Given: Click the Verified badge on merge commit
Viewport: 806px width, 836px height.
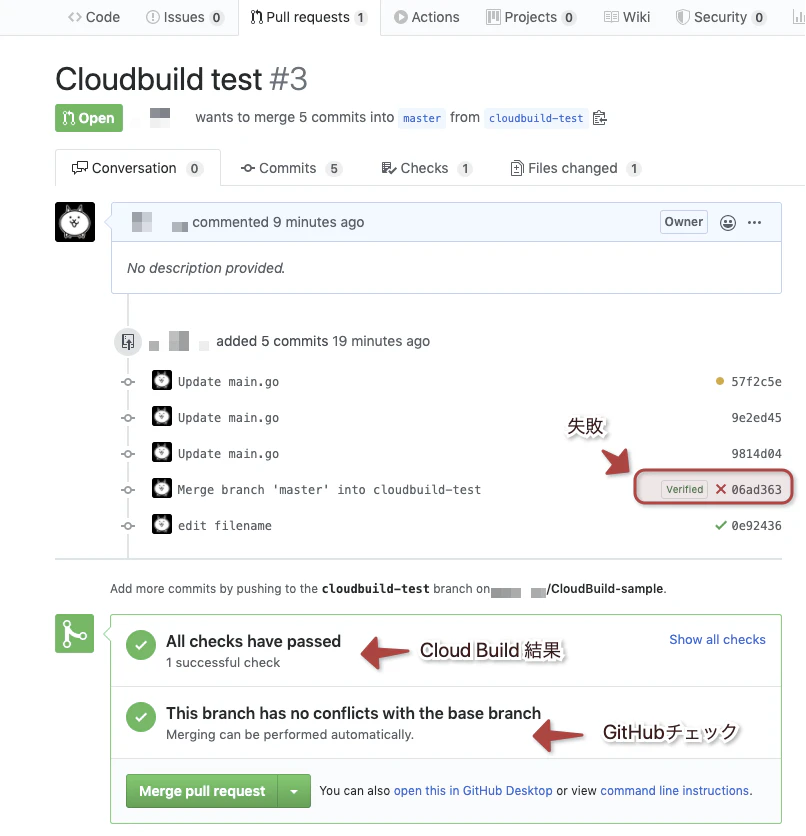Looking at the screenshot, I should tap(684, 489).
